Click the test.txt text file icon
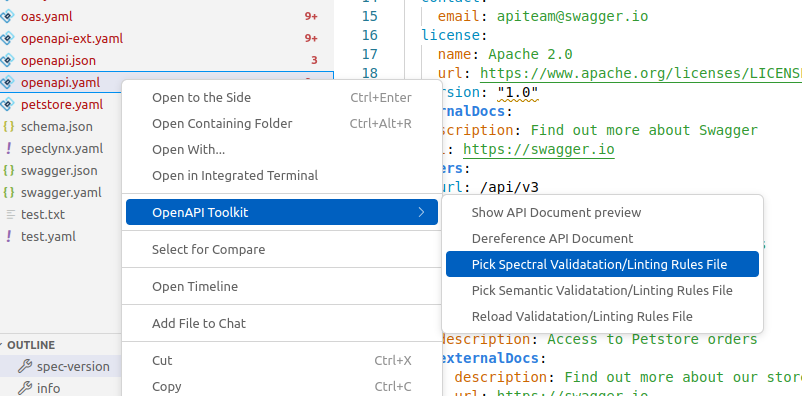Image resolution: width=802 pixels, height=396 pixels. [10, 215]
